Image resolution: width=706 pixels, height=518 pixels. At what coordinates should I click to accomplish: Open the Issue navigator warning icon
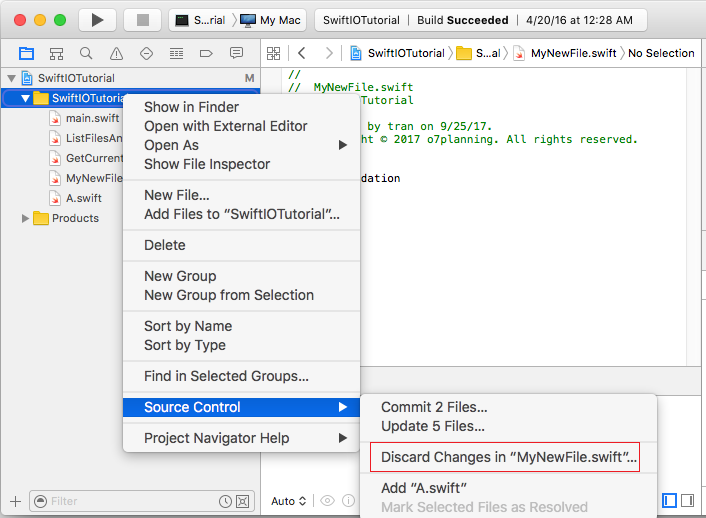click(116, 54)
